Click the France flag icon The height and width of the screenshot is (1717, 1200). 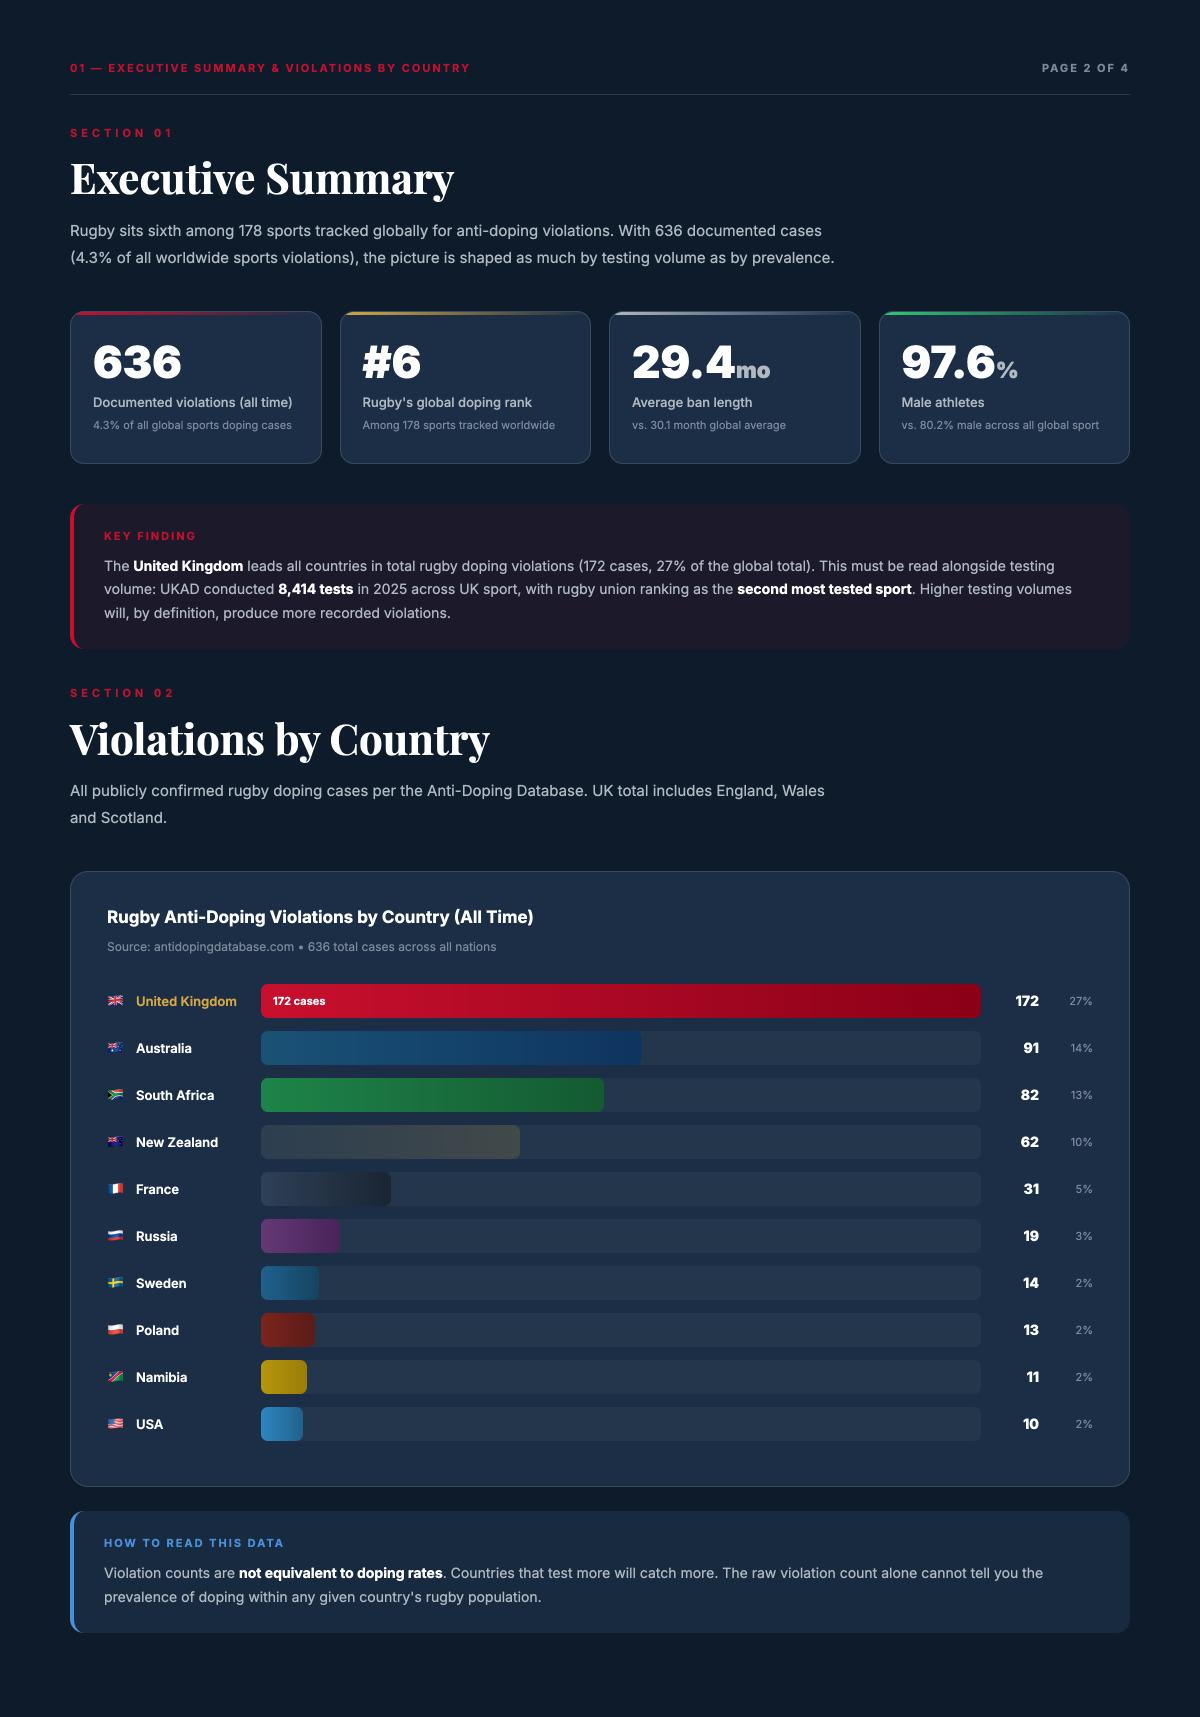pyautogui.click(x=115, y=1189)
